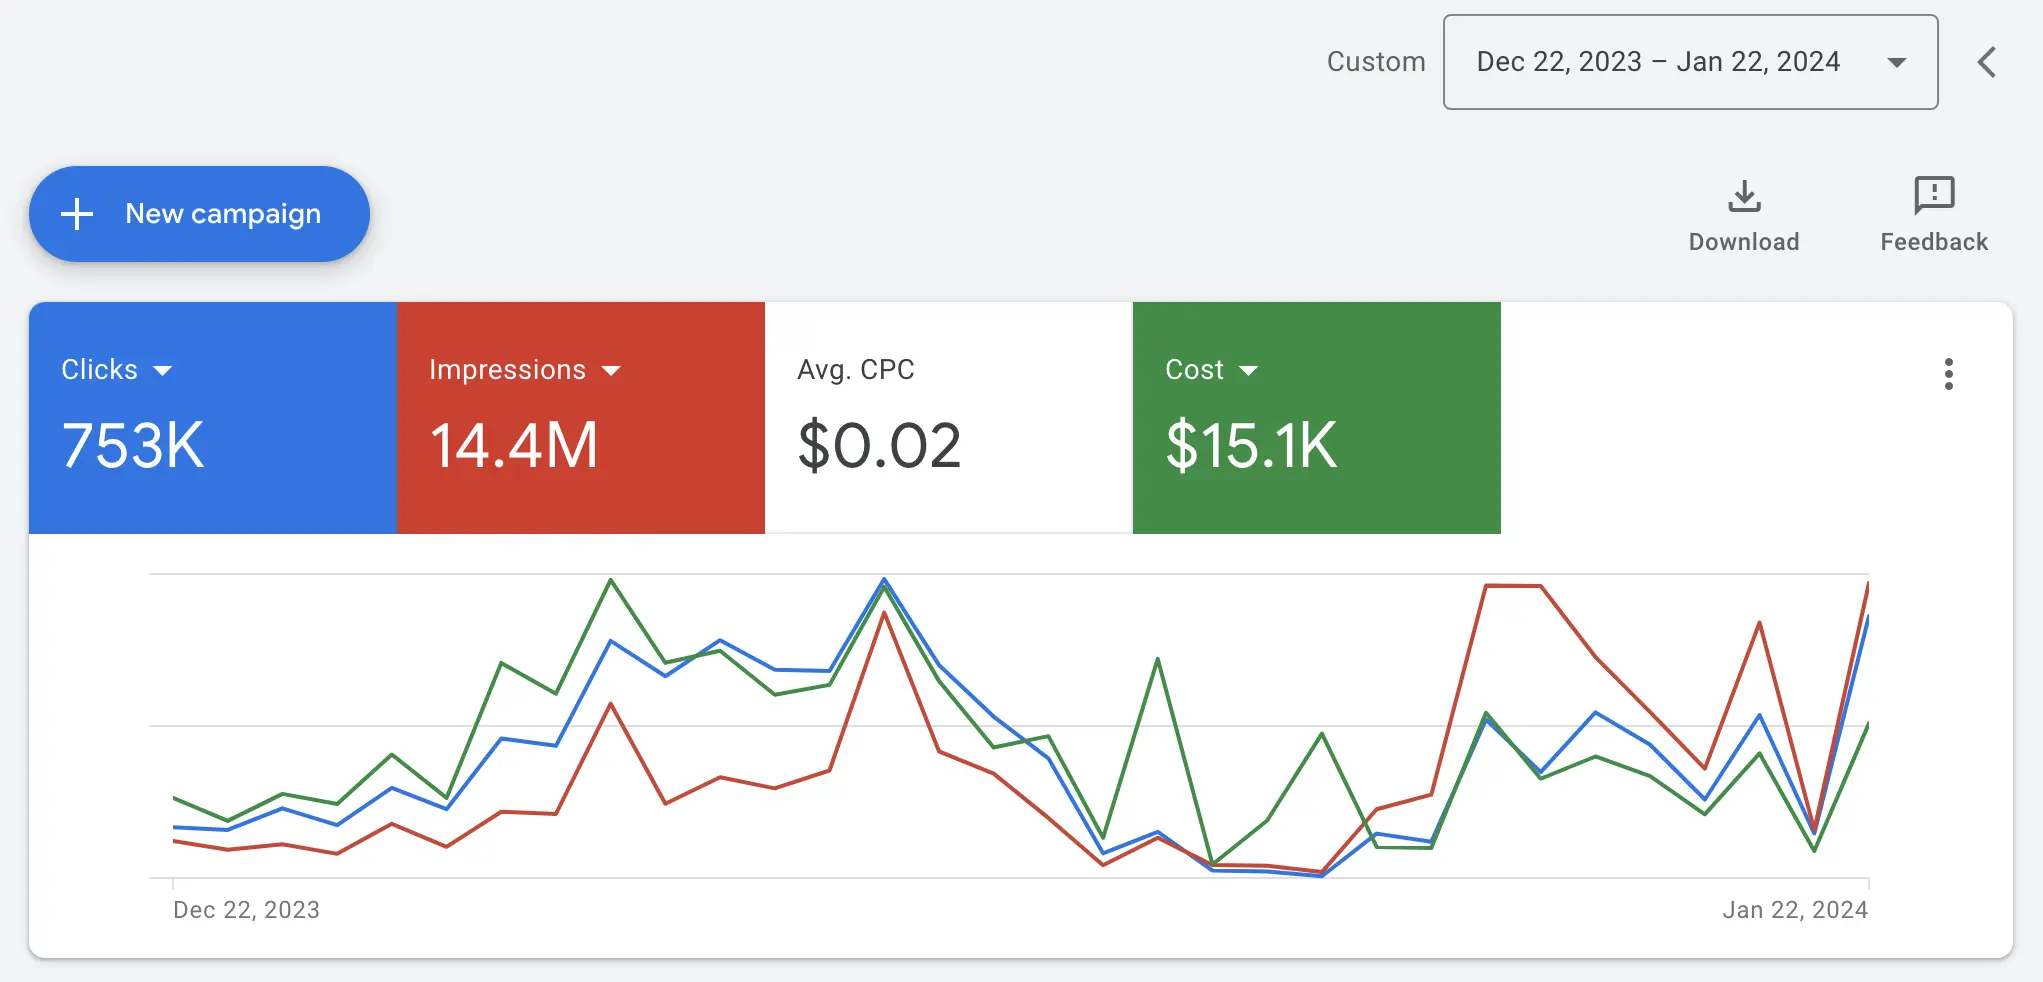The width and height of the screenshot is (2043, 982).
Task: Select the white Avg. CPC metric card
Action: (948, 418)
